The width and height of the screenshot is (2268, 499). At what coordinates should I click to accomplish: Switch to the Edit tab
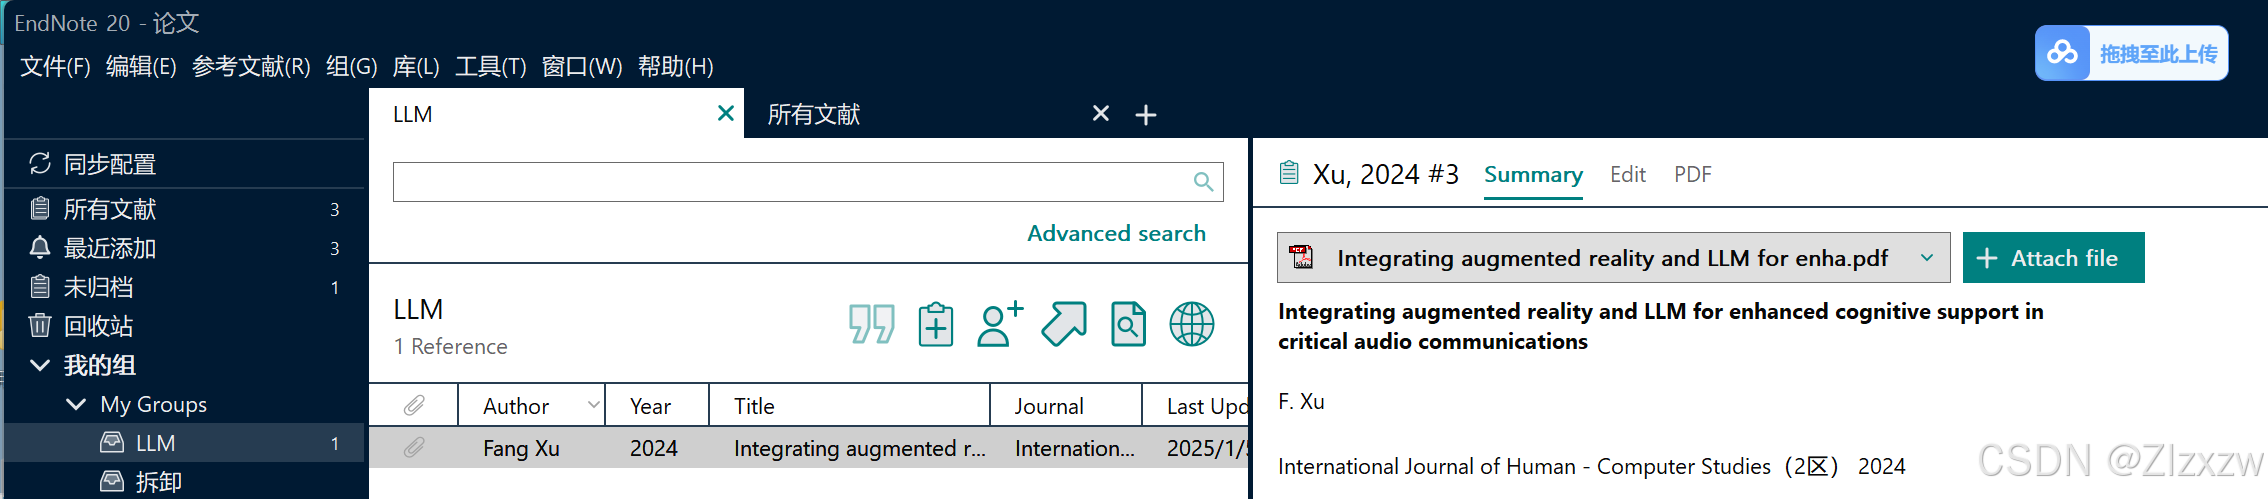pos(1628,175)
